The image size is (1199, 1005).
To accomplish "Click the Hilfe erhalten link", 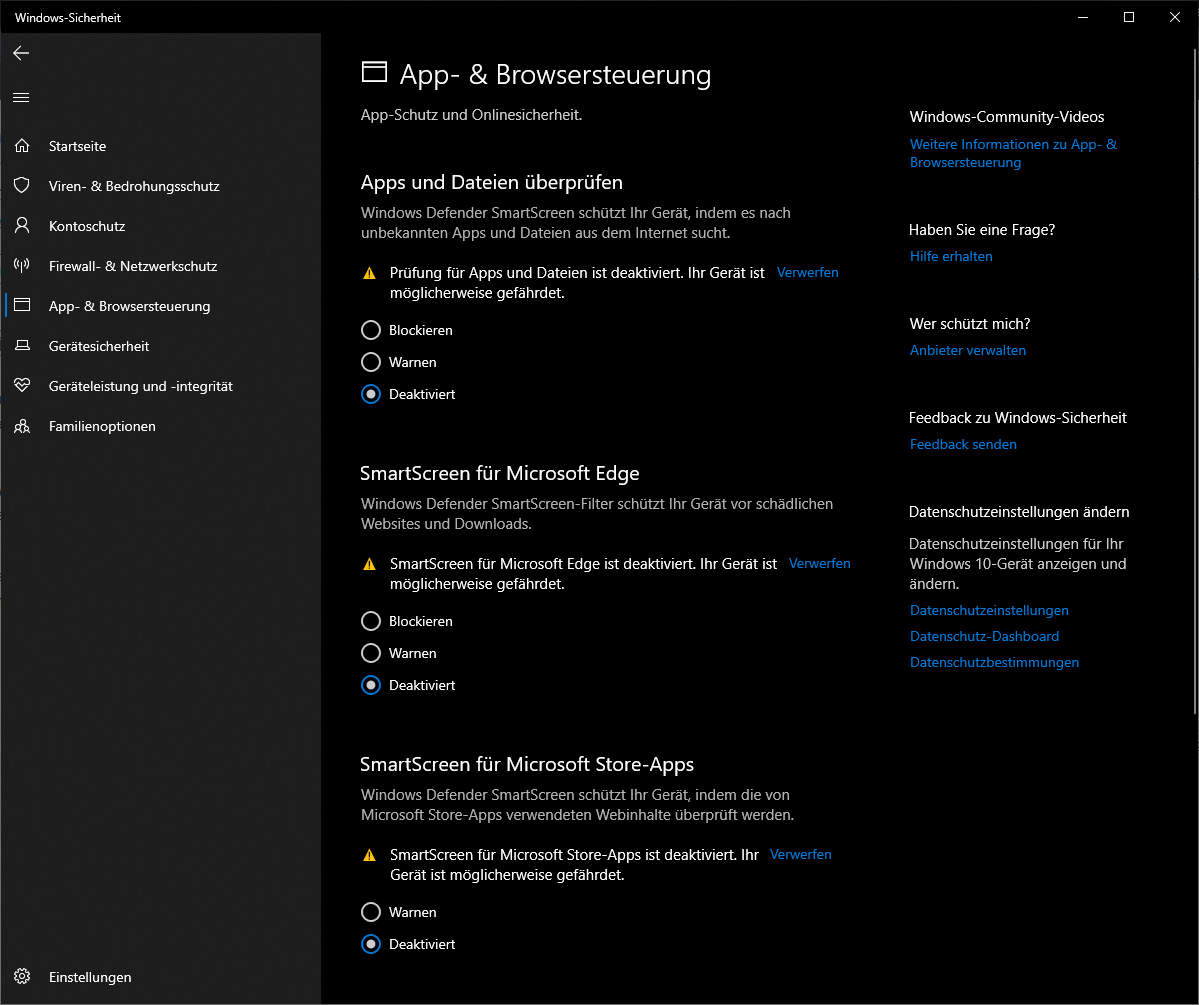I will 951,256.
